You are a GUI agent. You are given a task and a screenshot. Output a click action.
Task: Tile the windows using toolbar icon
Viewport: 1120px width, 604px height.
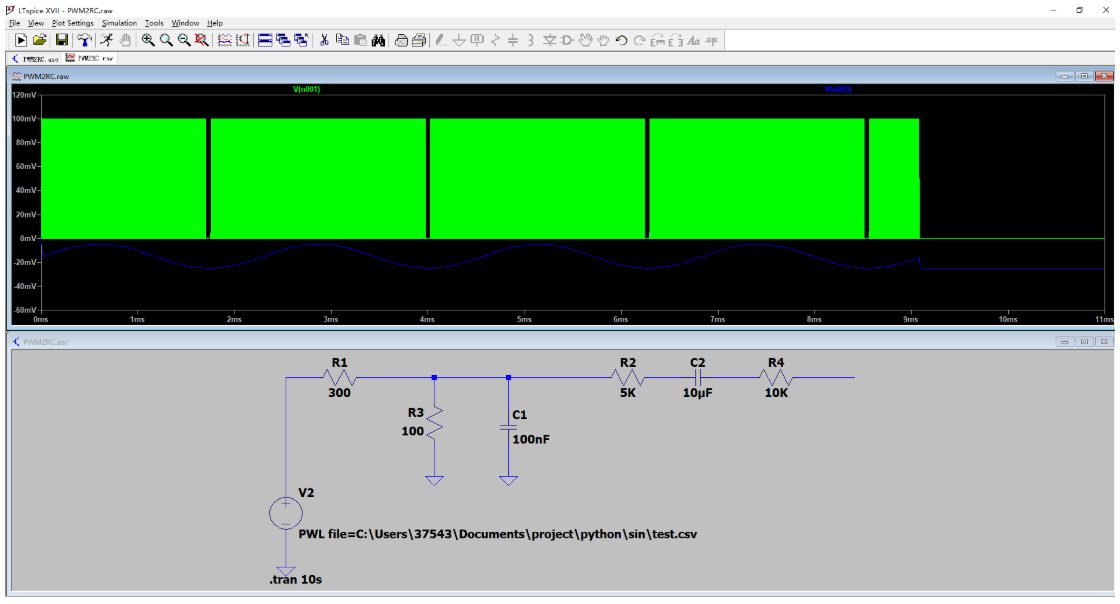coord(265,40)
